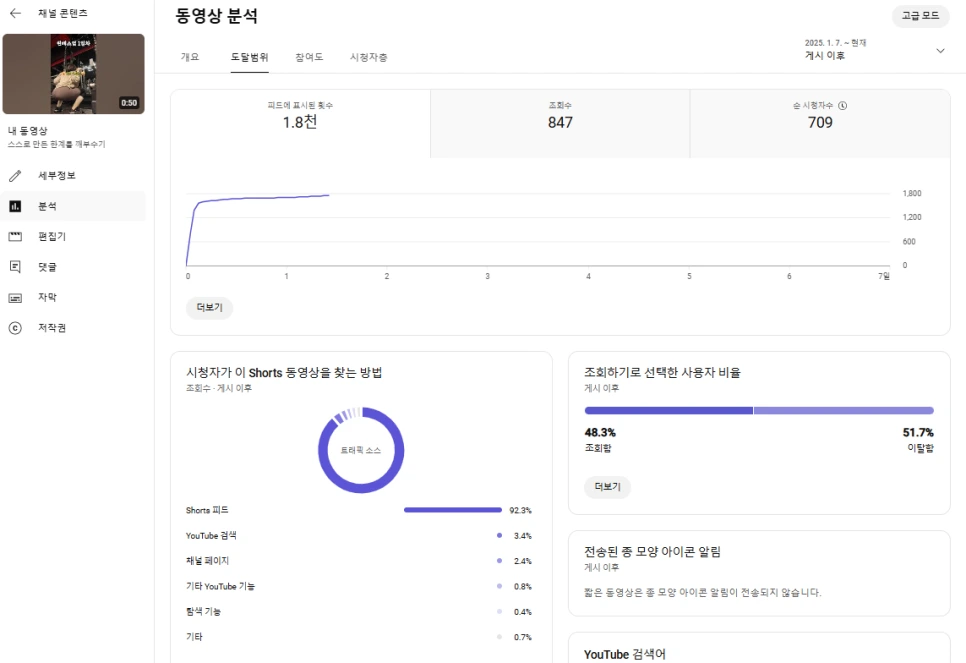Switch to the 개요 tab
966x663 pixels.
(190, 57)
